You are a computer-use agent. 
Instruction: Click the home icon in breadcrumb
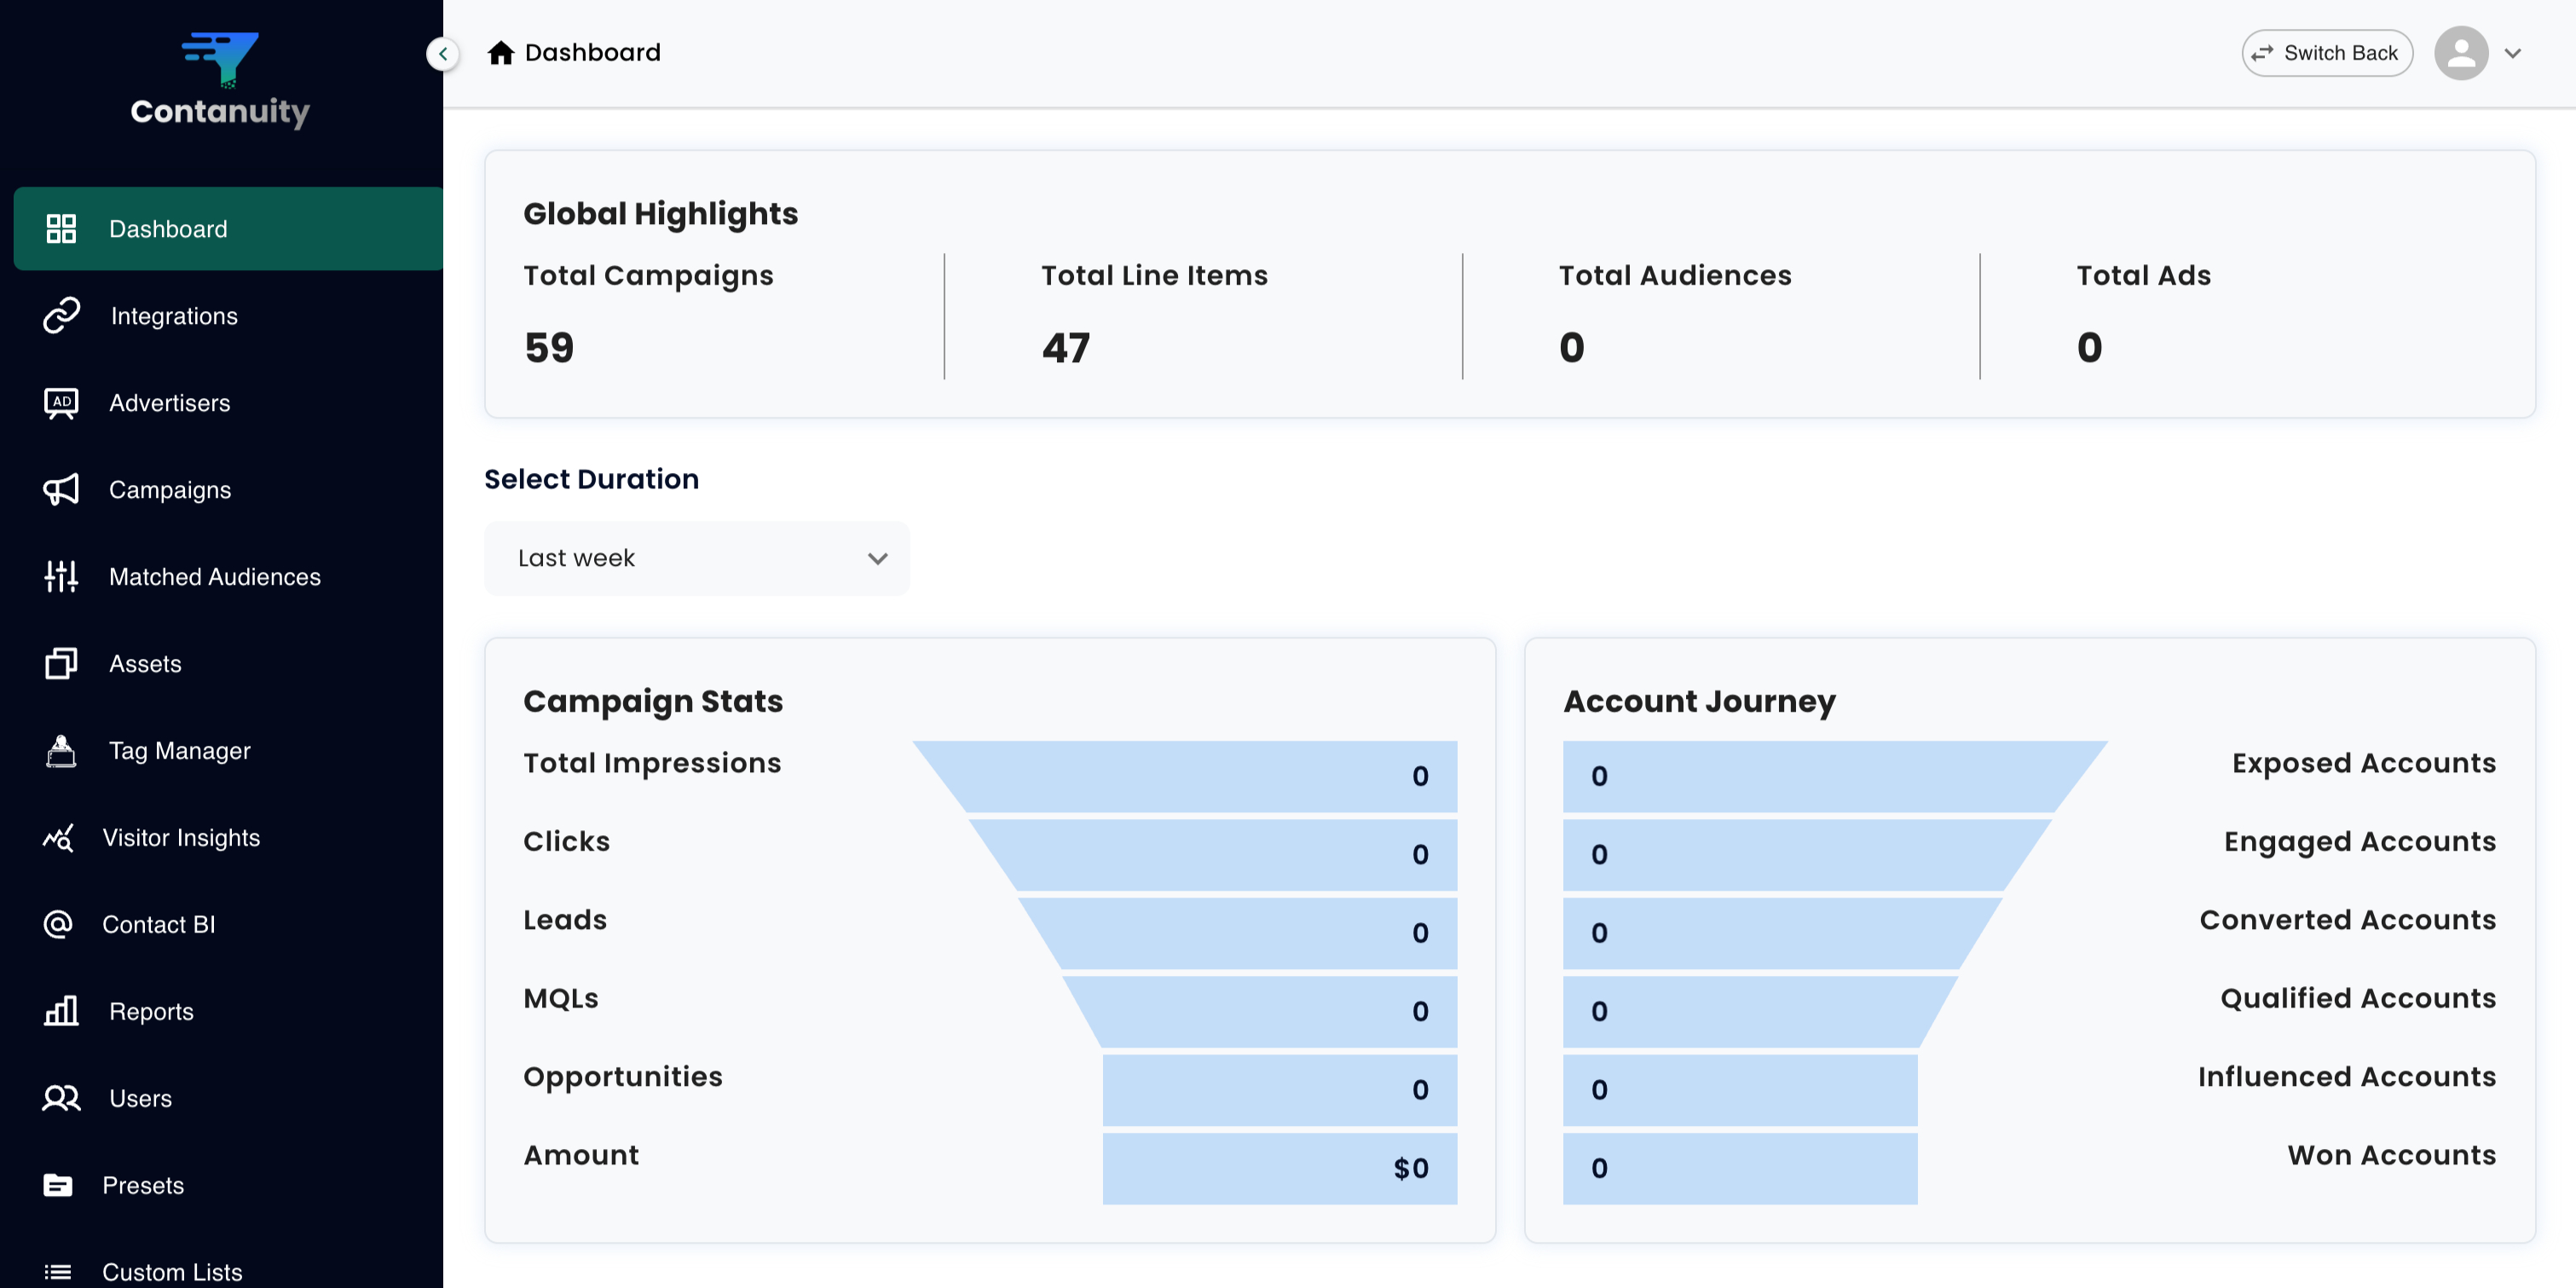500,53
